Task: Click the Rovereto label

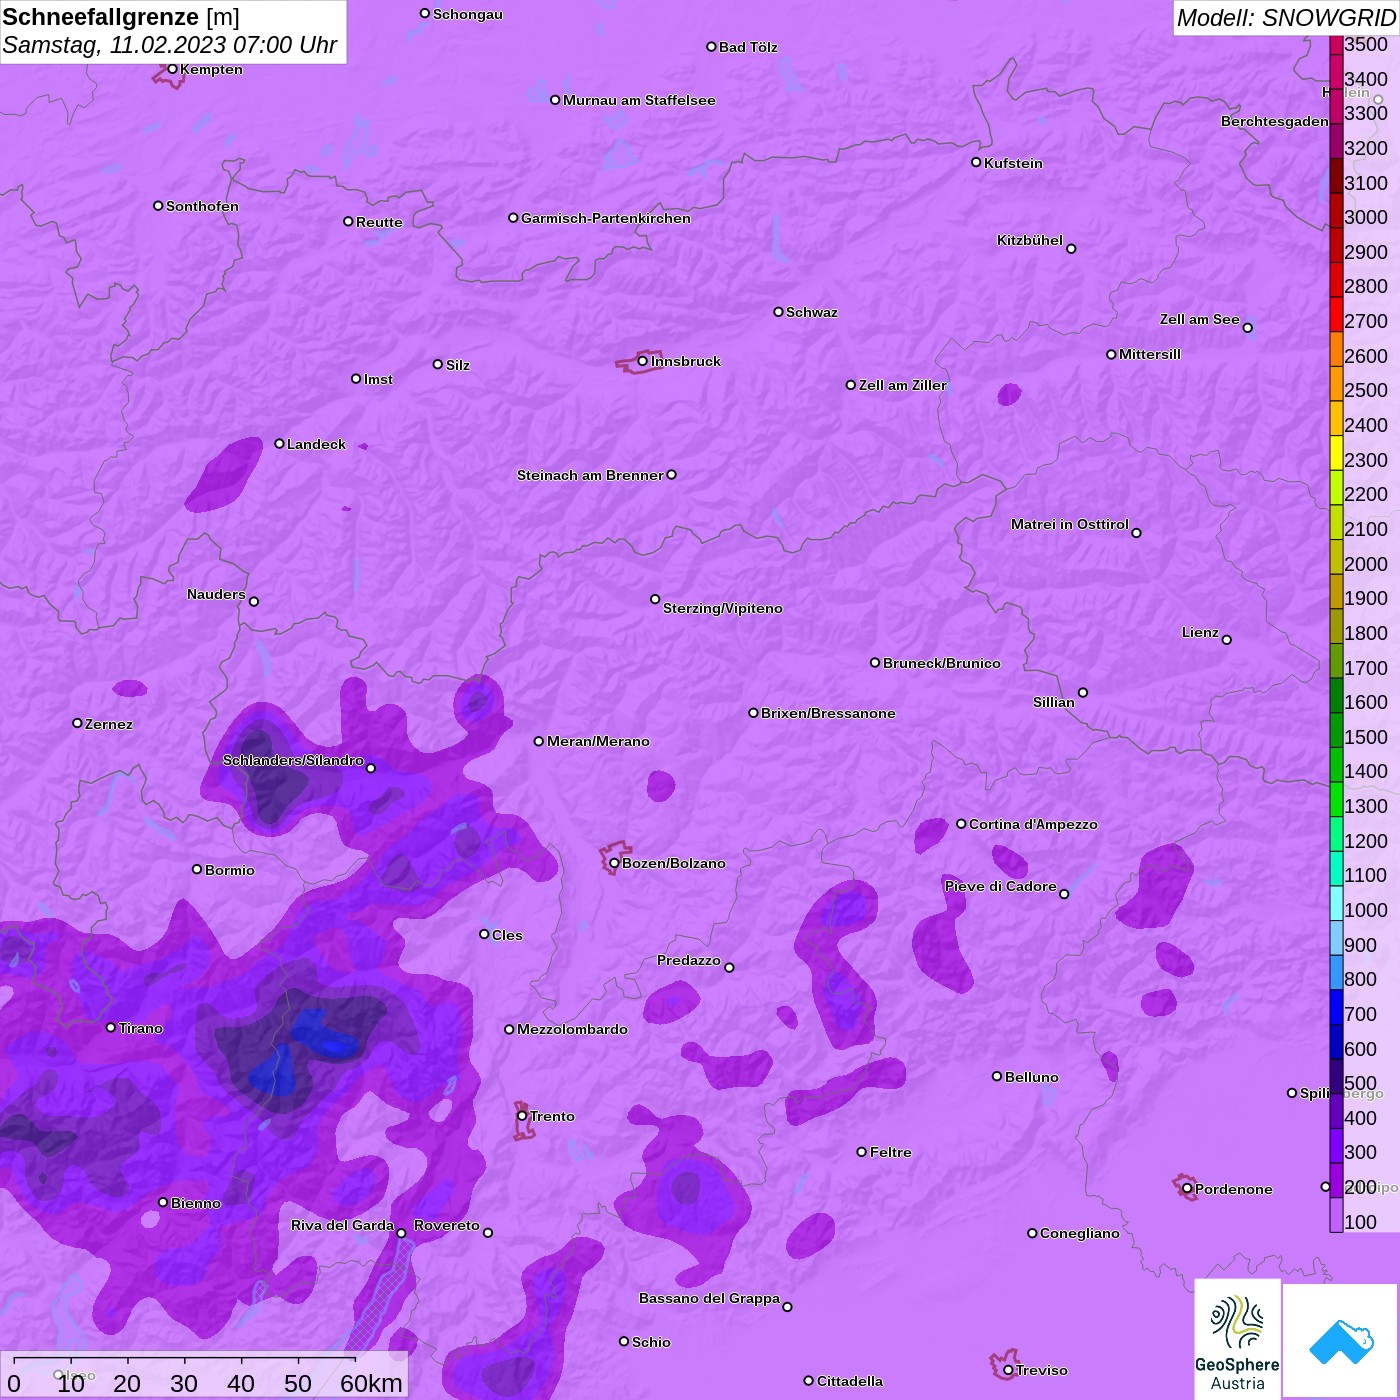Action: (447, 1225)
